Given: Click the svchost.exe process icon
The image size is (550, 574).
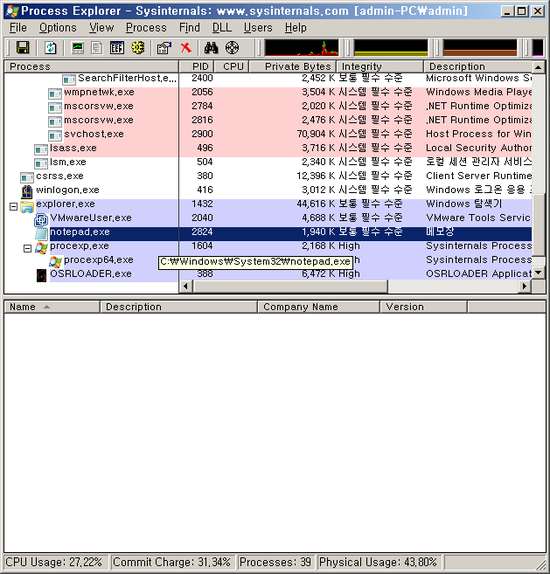Looking at the screenshot, I should point(55,136).
